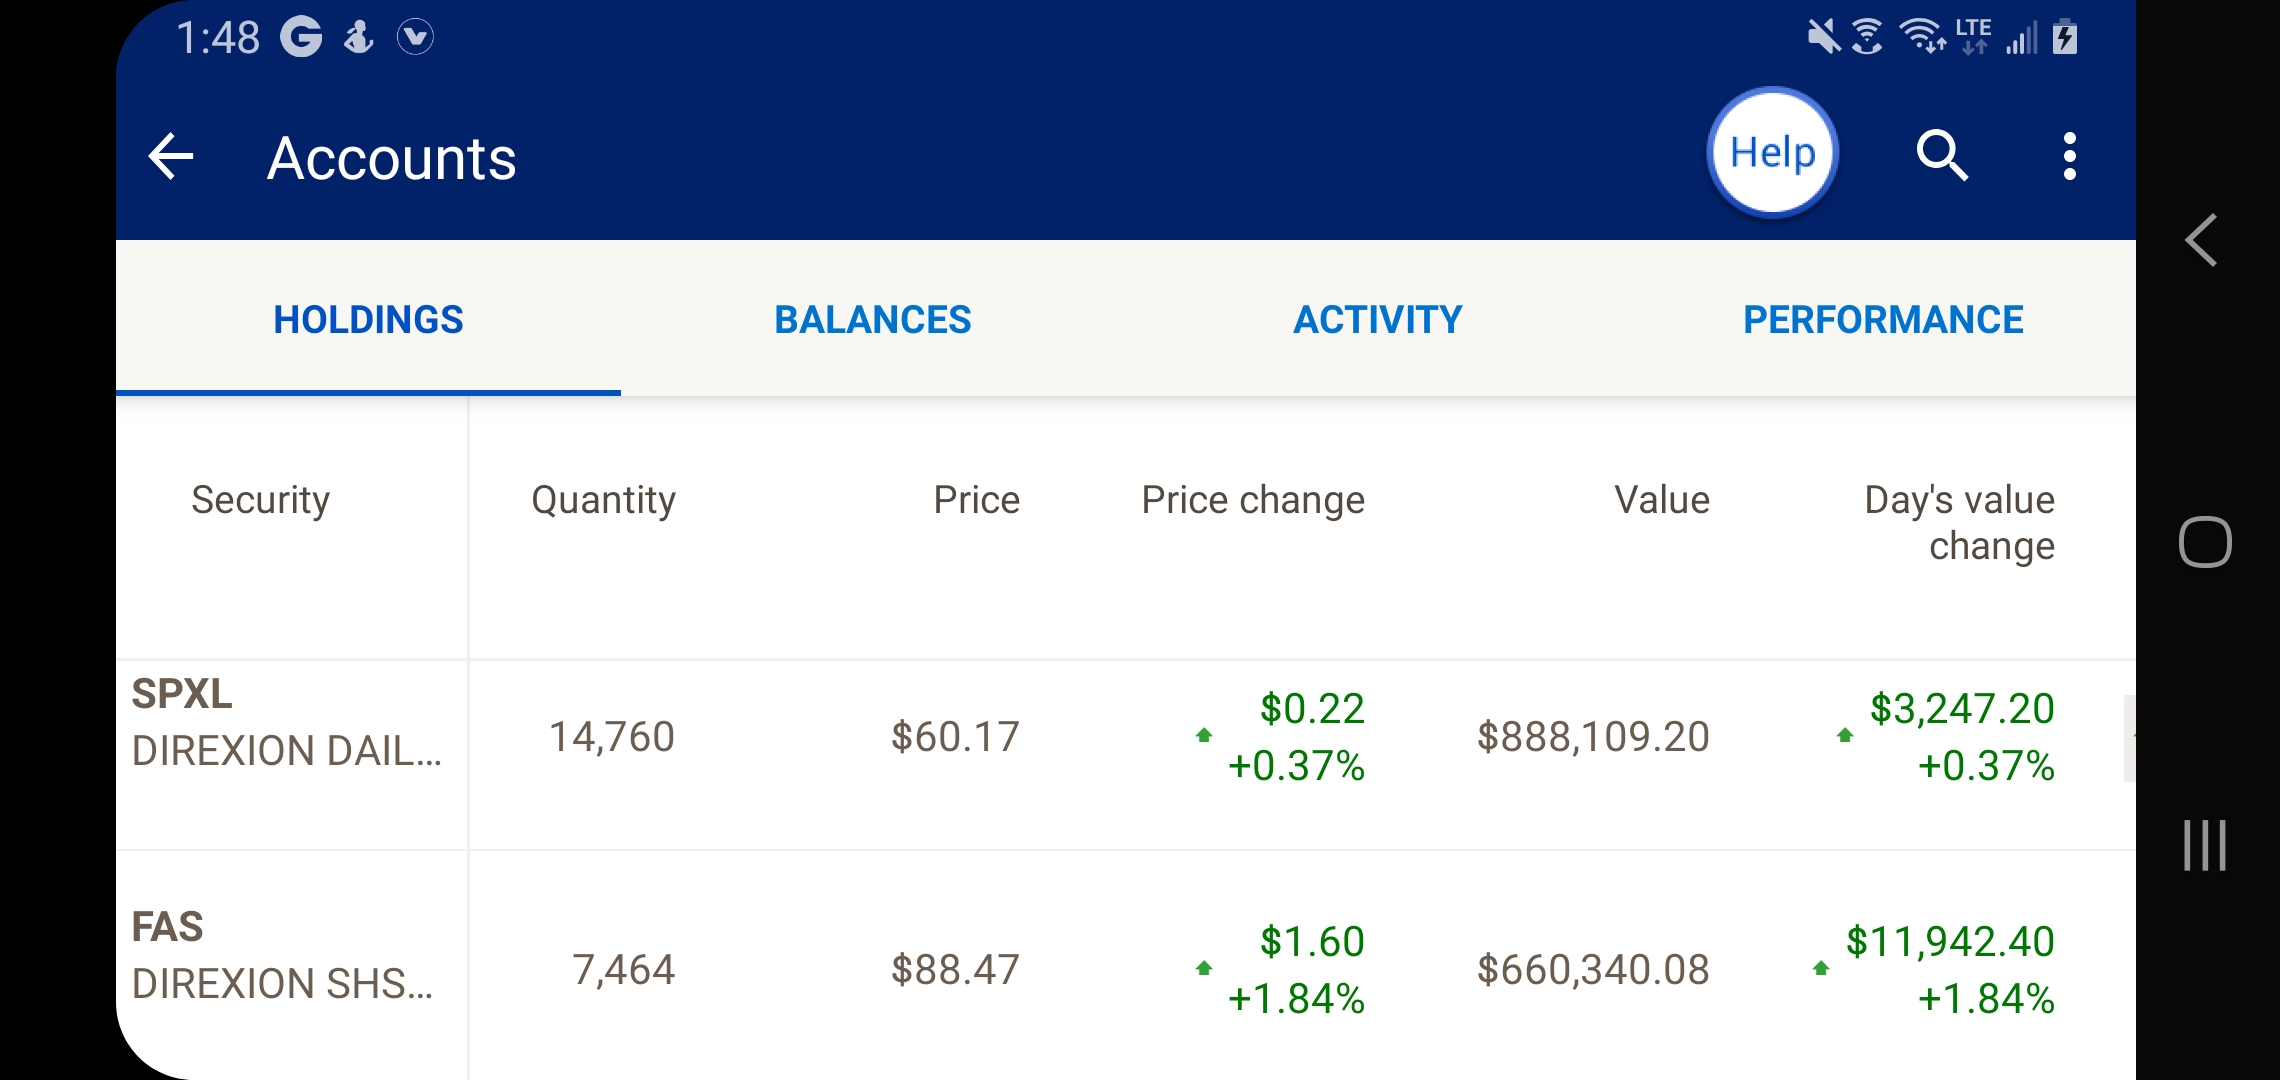Select the Holdings tab
Viewport: 2280px width, 1080px height.
coord(368,320)
